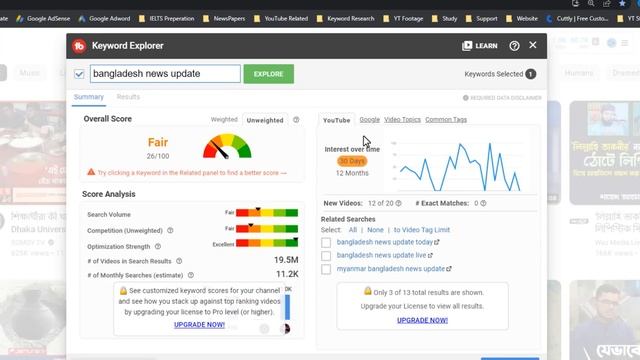This screenshot has width=640, height=360.
Task: Click the Search Volume color bar
Action: point(267,213)
